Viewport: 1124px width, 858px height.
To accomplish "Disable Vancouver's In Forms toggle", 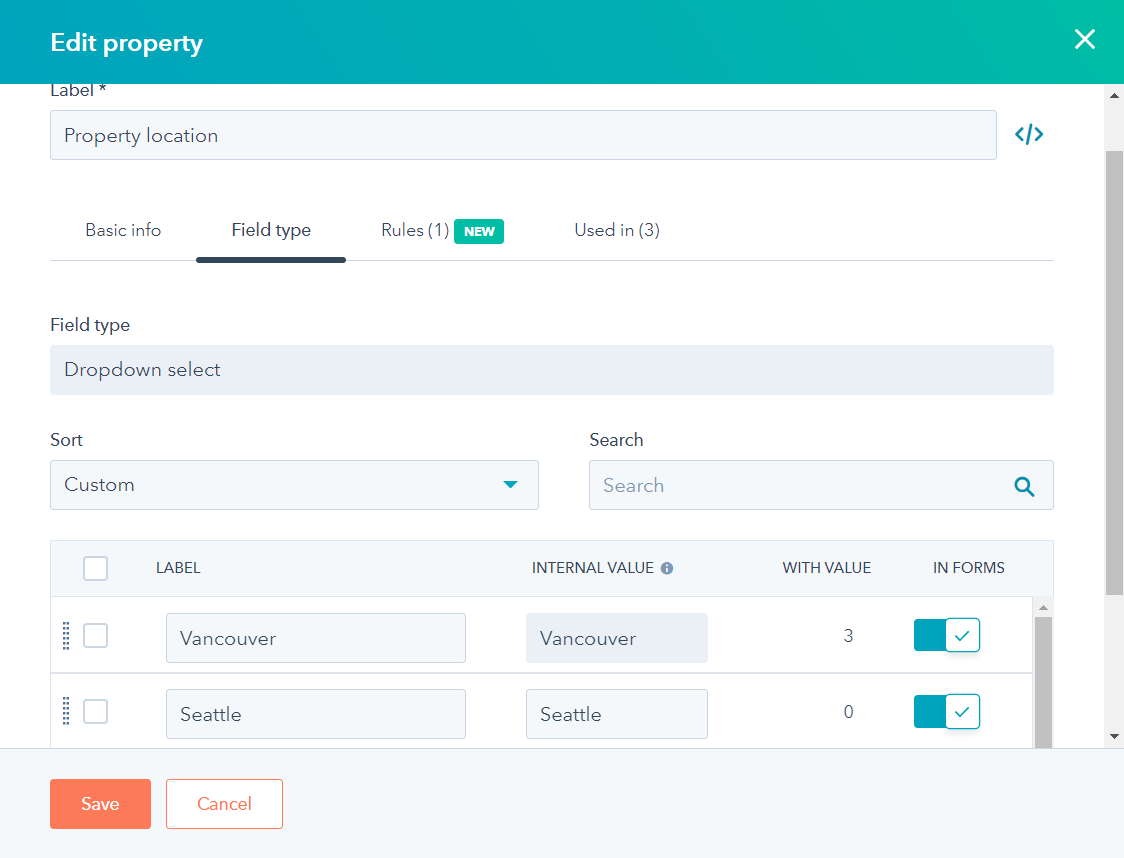I will coord(946,635).
